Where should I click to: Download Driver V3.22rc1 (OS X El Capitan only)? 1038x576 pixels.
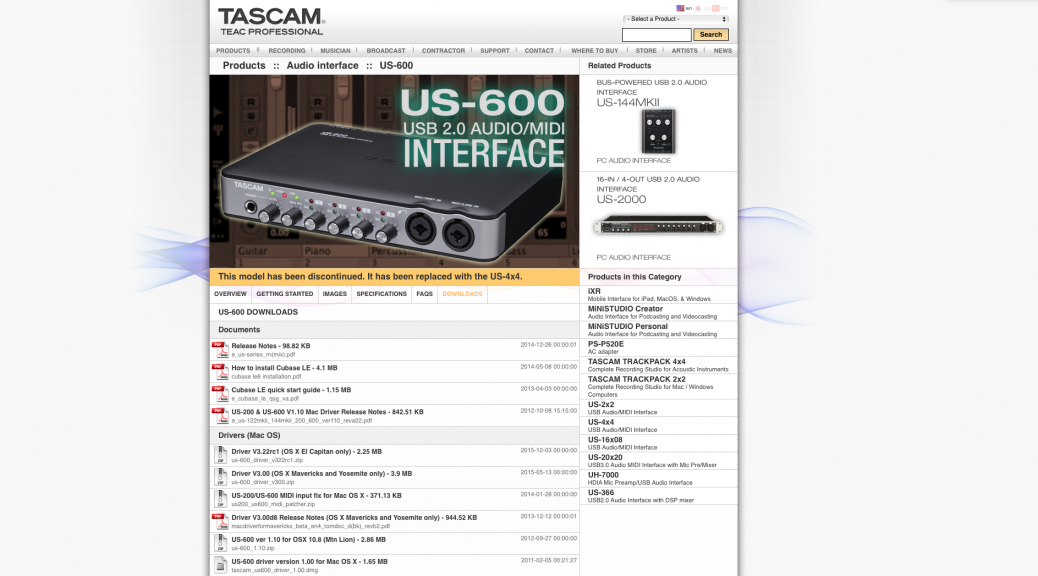[307, 452]
